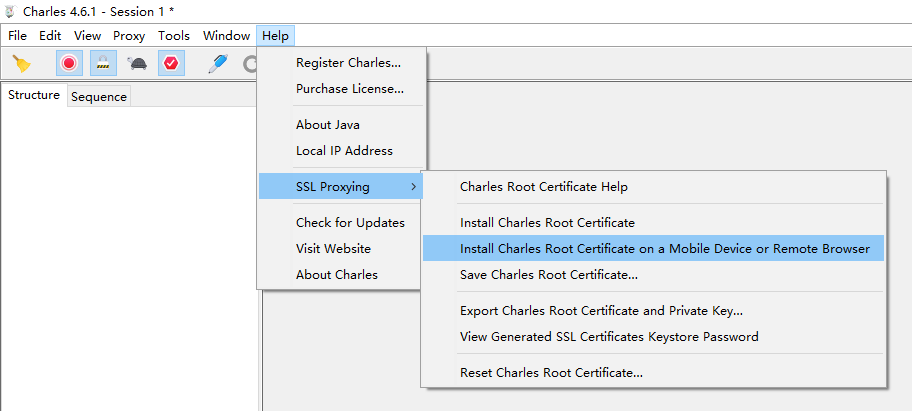Choose Purchase License... menu entry
The height and width of the screenshot is (411, 912).
(x=341, y=89)
